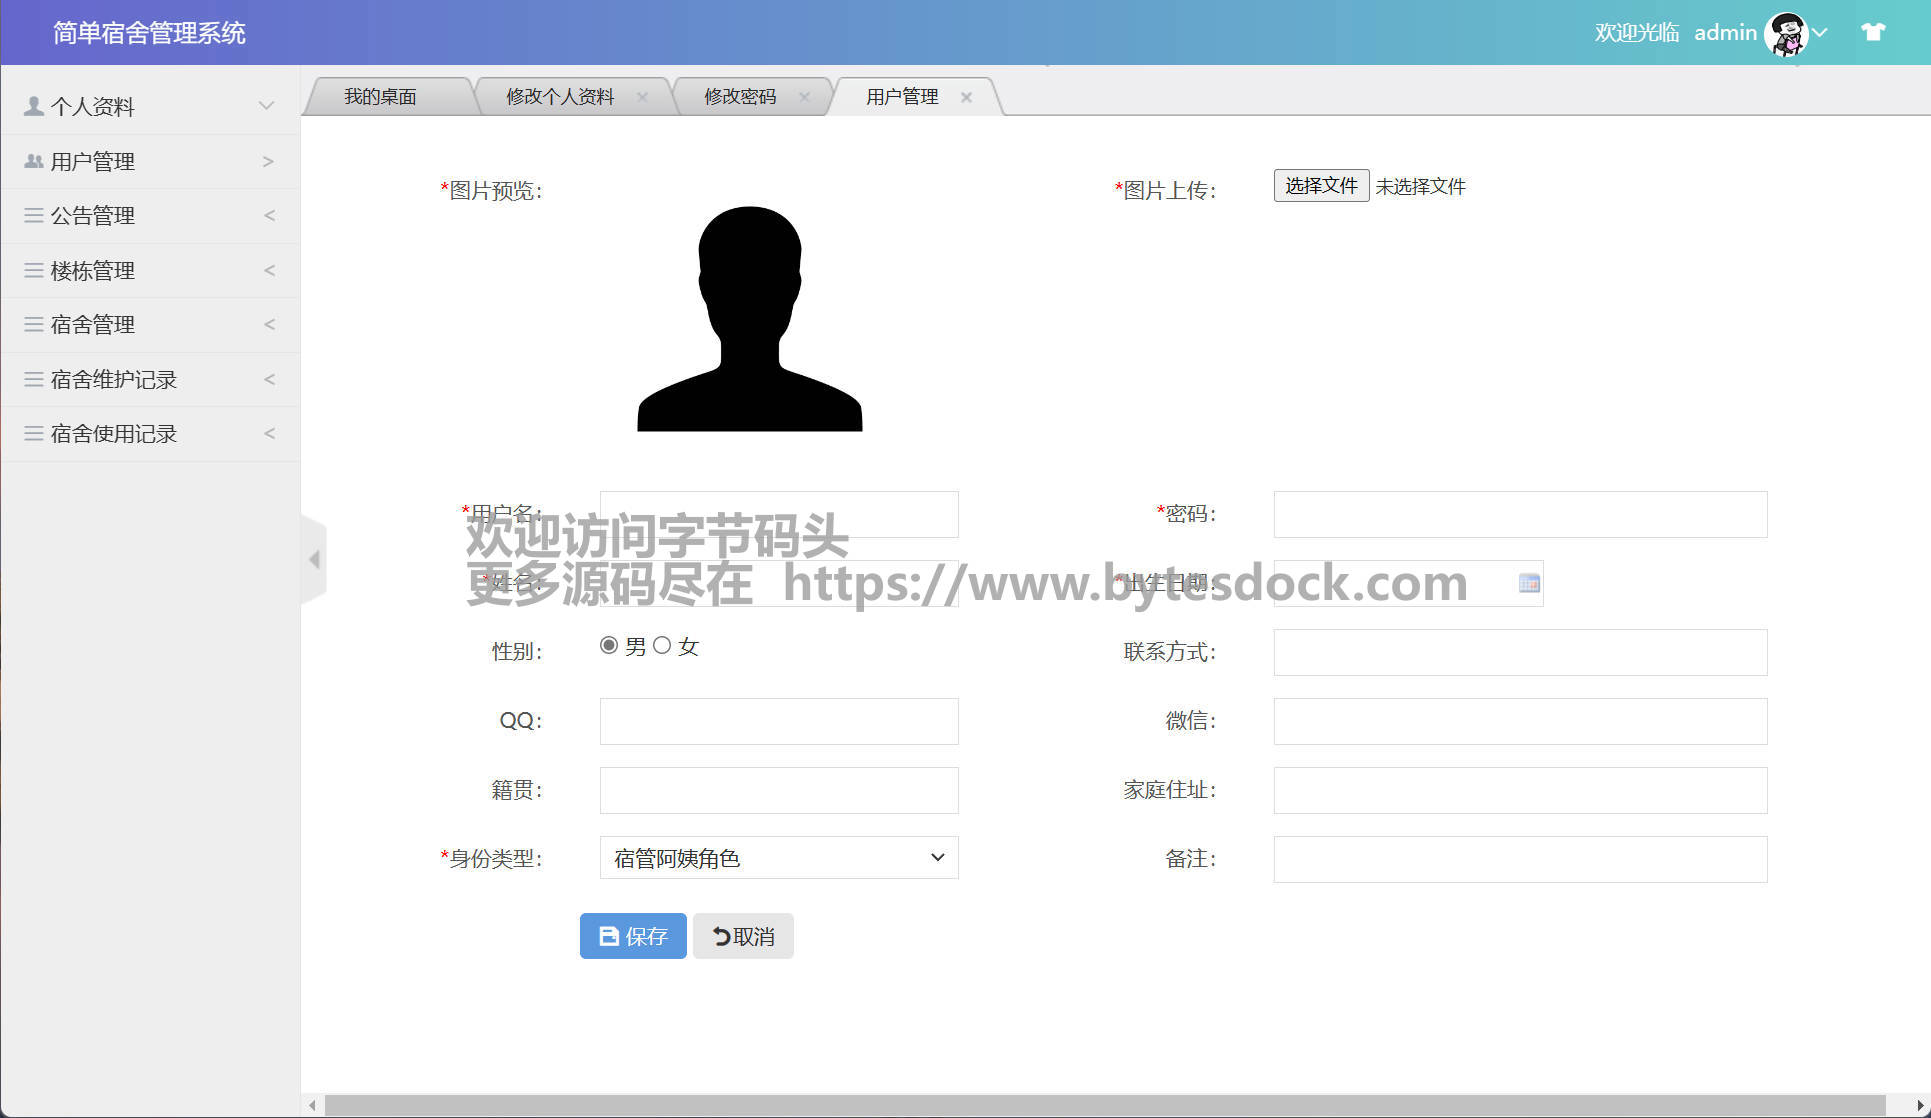Image resolution: width=1931 pixels, height=1118 pixels.
Task: Expand the admin user menu chevron
Action: [1820, 32]
